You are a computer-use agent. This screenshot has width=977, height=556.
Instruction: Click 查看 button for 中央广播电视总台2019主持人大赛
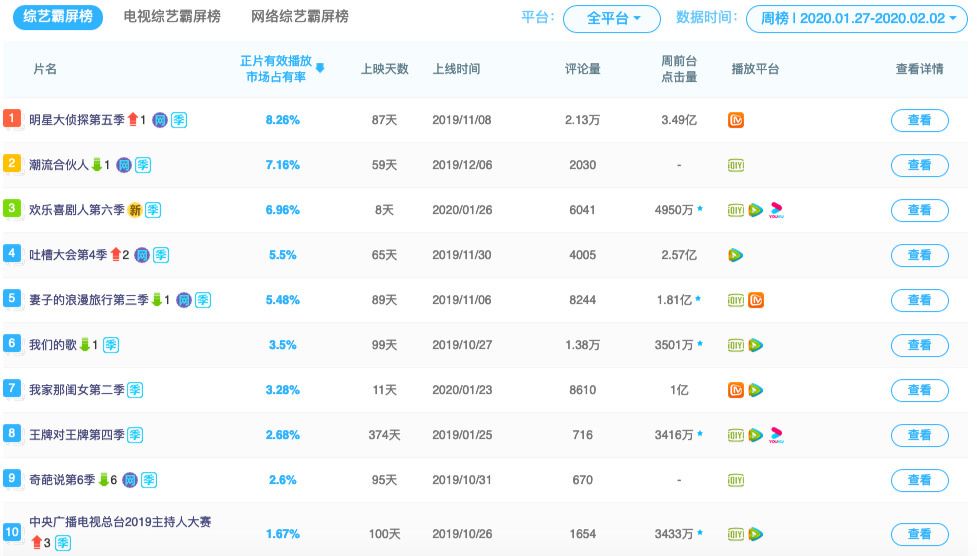pyautogui.click(x=920, y=534)
